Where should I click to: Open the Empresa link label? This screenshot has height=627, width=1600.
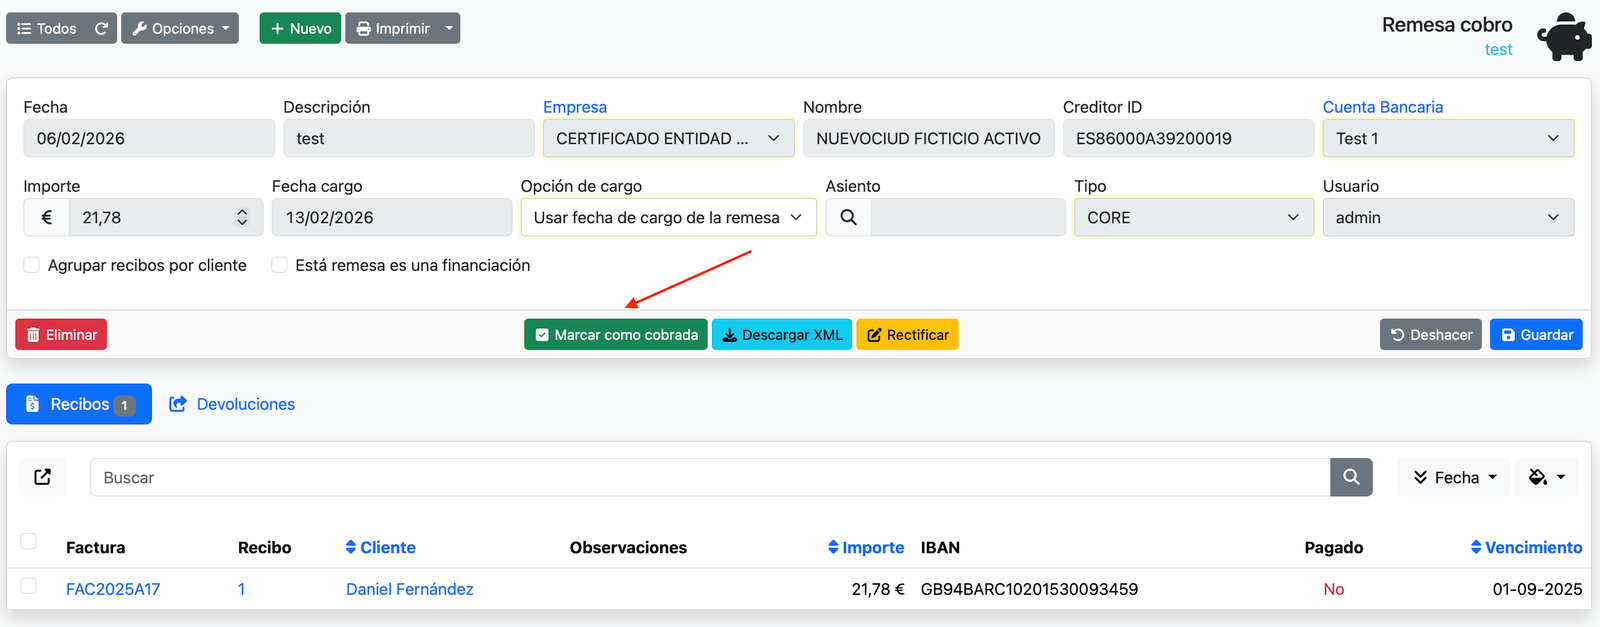pos(575,107)
